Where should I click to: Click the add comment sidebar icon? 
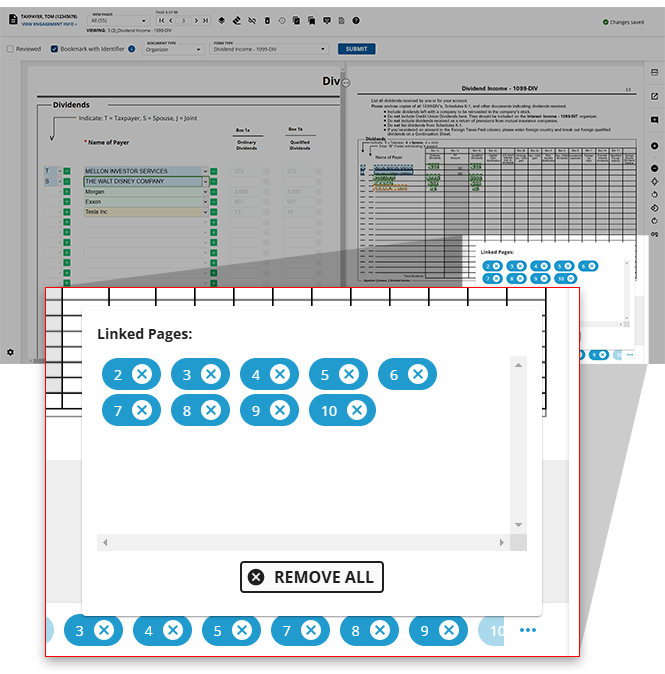(654, 120)
